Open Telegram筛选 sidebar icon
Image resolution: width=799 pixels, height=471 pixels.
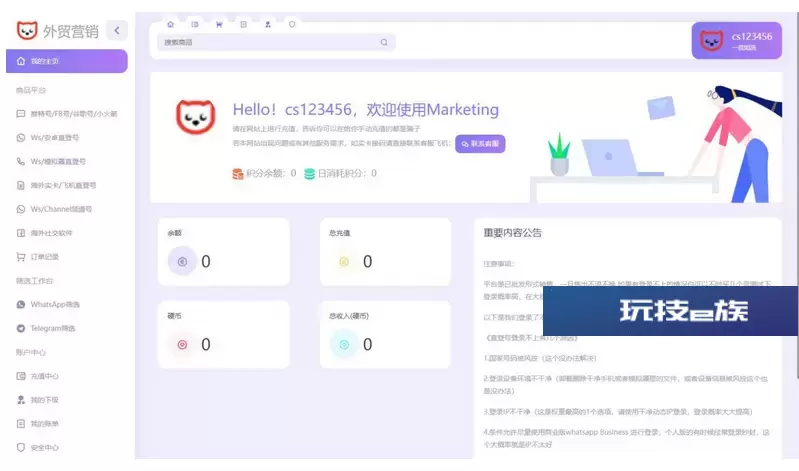[x=21, y=328]
